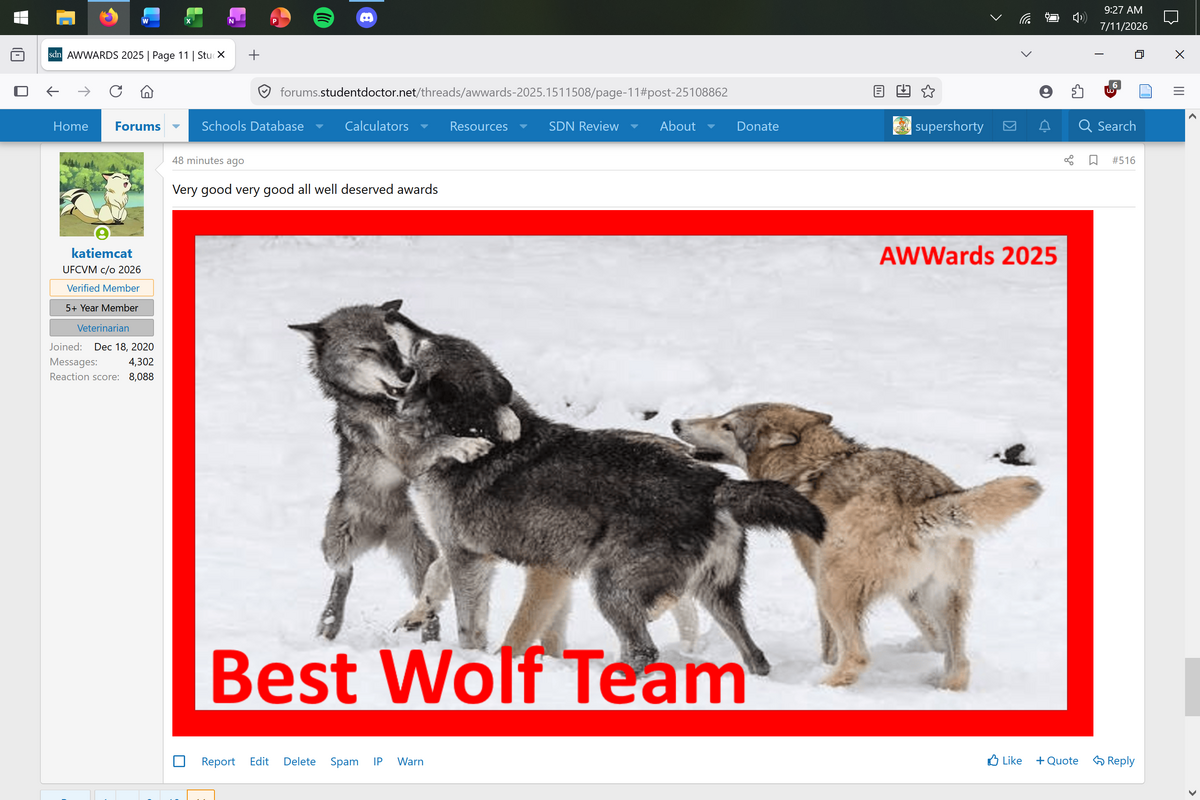The width and height of the screenshot is (1200, 800).
Task: List all open tabs
Action: coord(1025,54)
